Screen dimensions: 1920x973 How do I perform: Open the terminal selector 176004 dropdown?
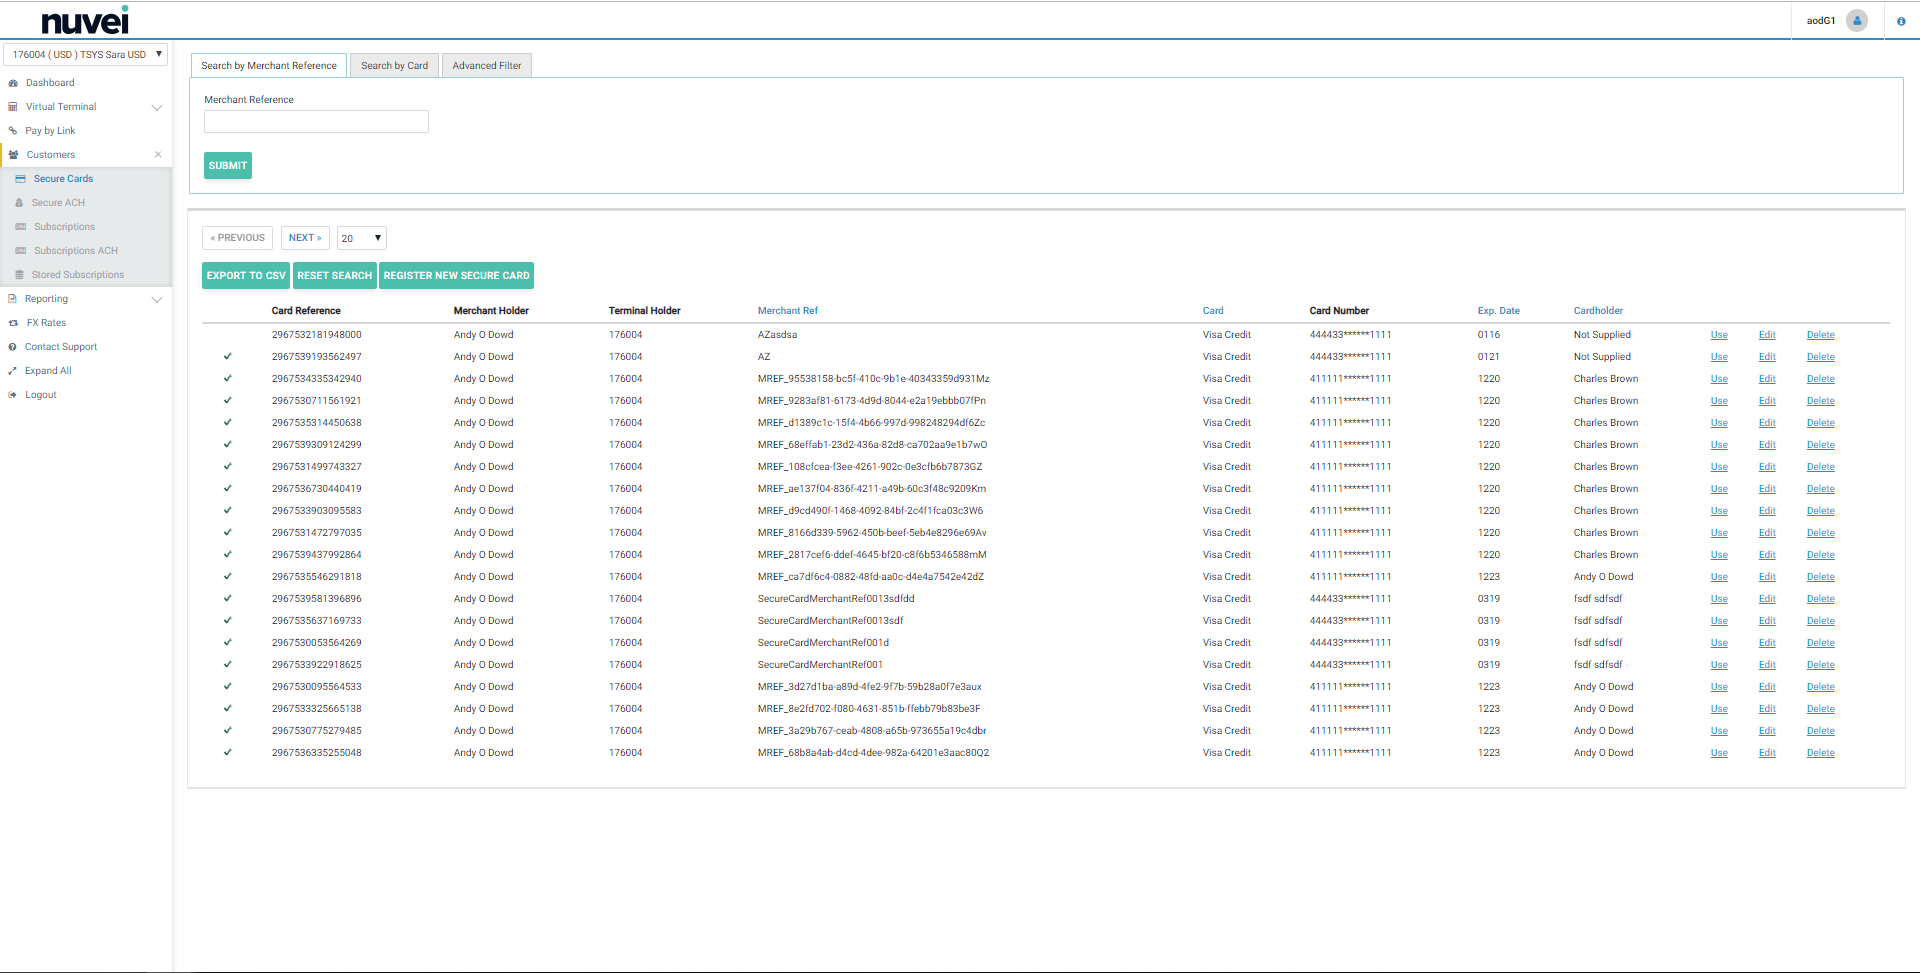[86, 55]
